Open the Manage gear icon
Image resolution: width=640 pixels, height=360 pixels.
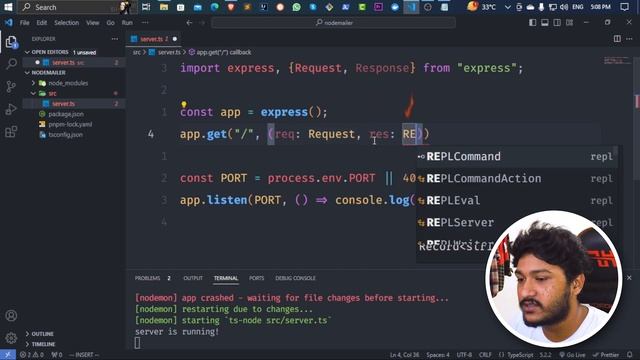11,338
